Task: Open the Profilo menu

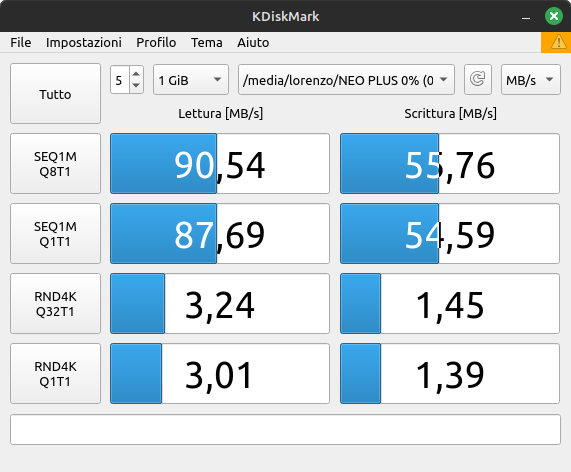Action: point(156,43)
